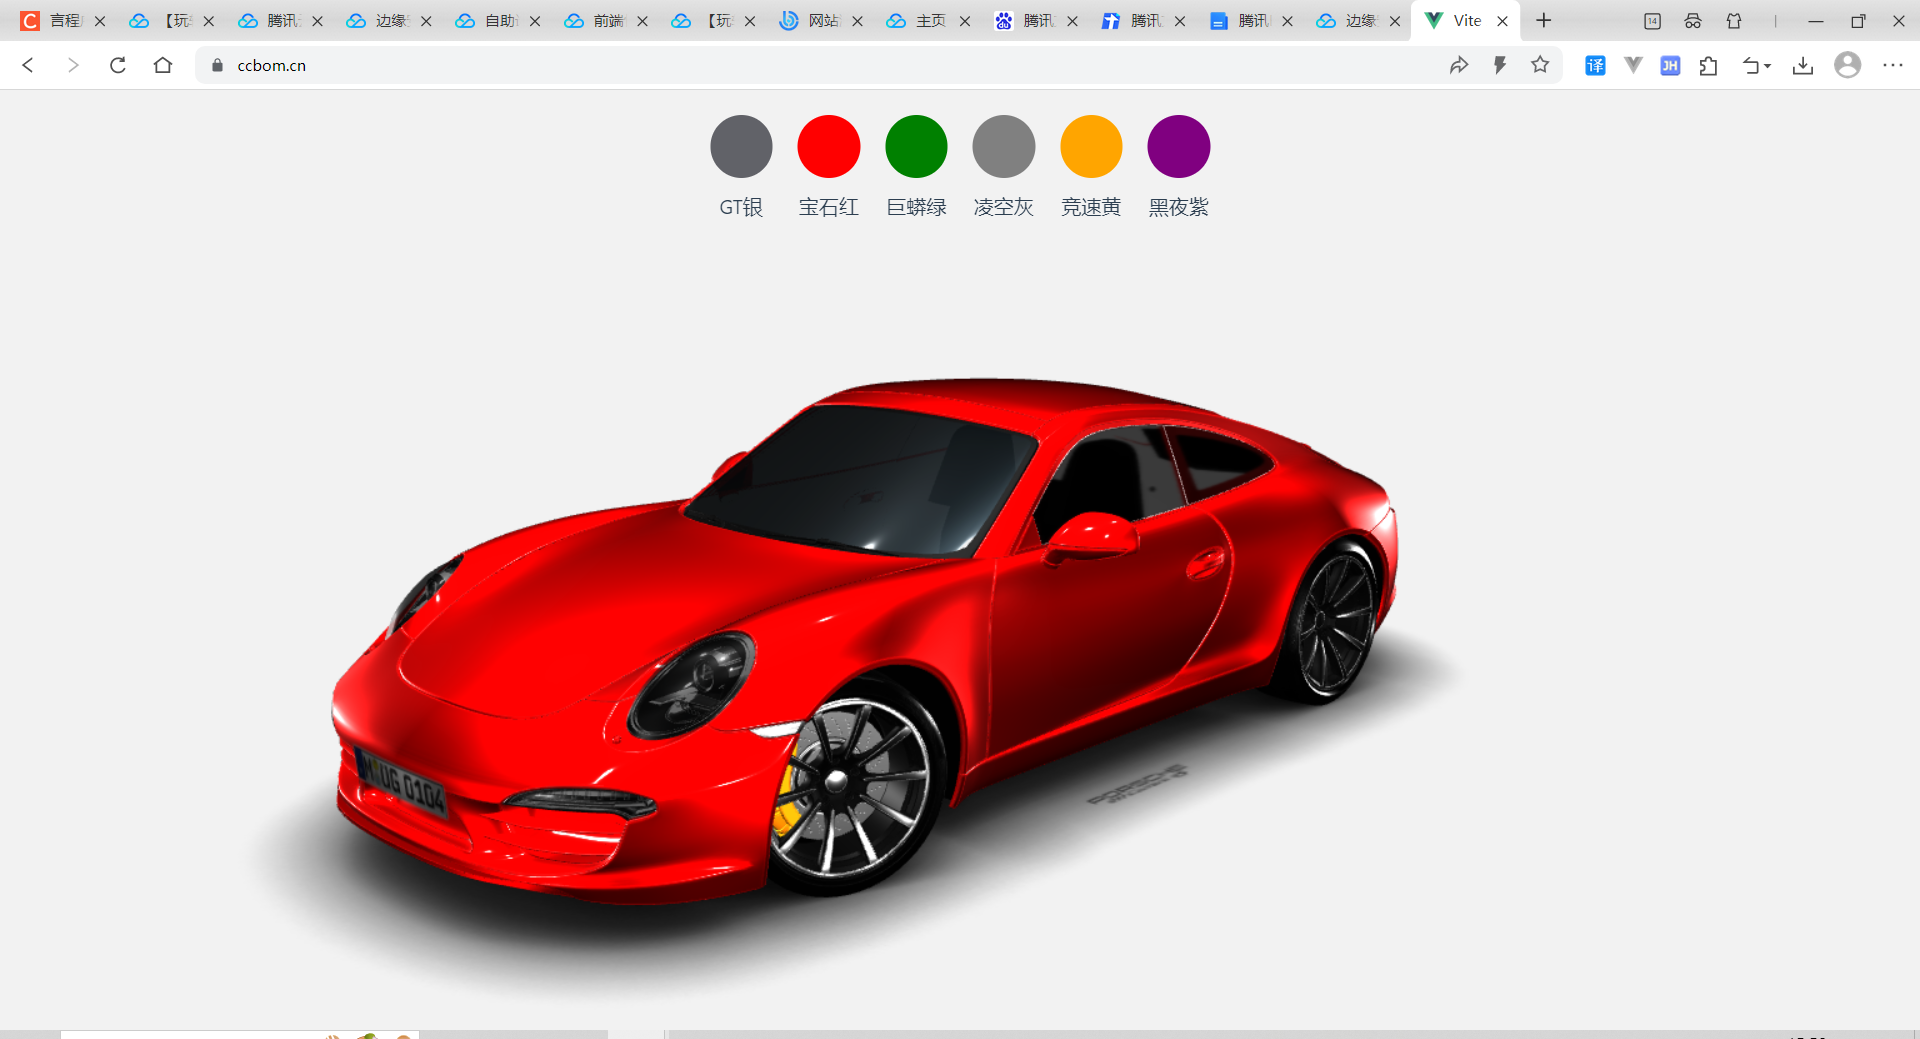Click the 黑夜紫 label
The width and height of the screenshot is (1920, 1039).
[x=1179, y=207]
